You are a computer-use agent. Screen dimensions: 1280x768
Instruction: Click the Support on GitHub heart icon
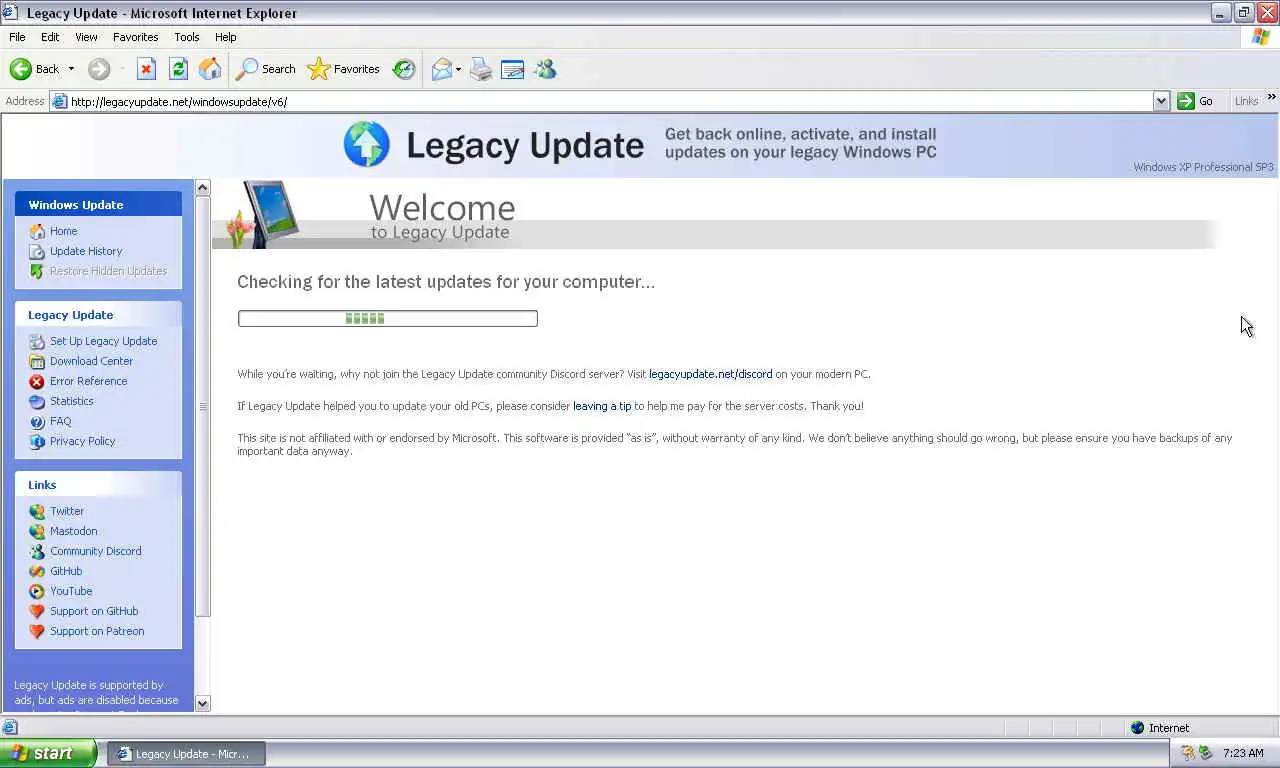pos(37,611)
